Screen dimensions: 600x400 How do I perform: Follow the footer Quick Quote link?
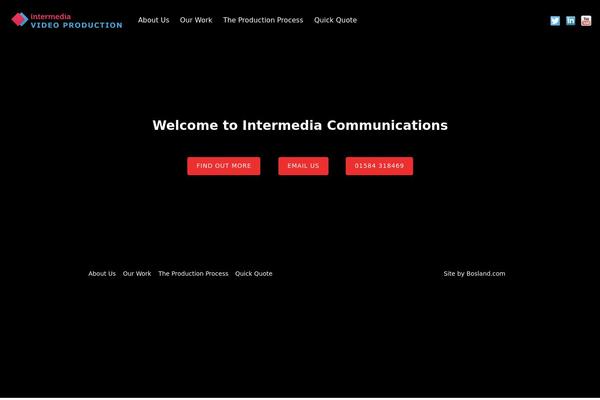[253, 274]
